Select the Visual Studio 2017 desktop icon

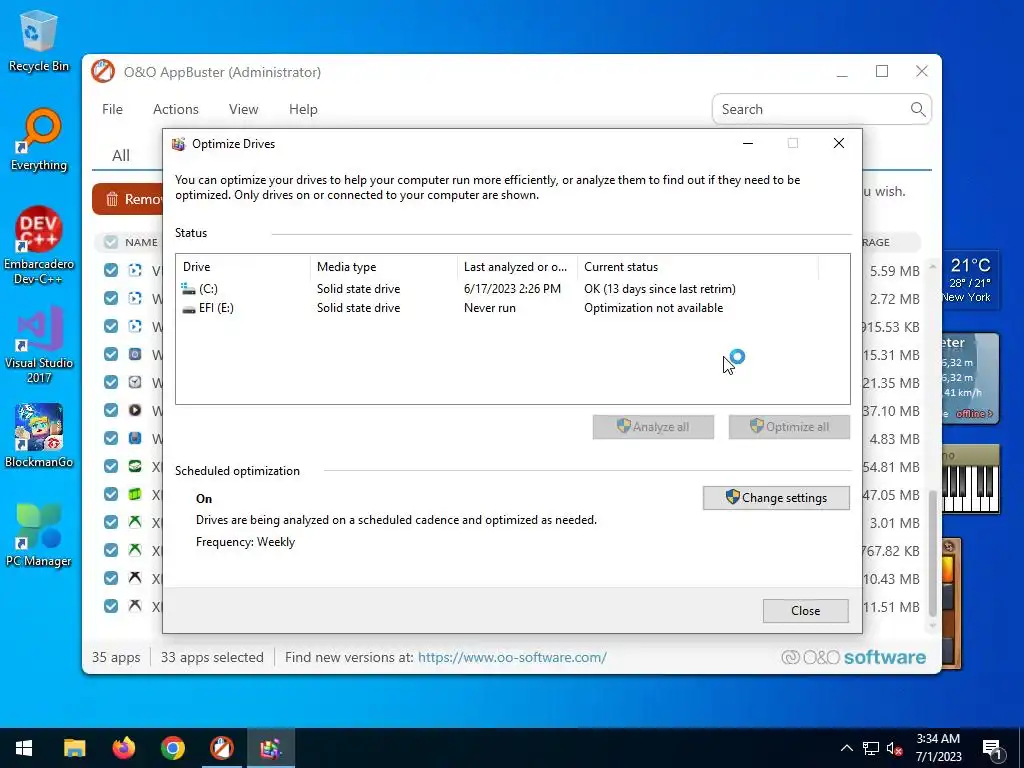click(39, 345)
